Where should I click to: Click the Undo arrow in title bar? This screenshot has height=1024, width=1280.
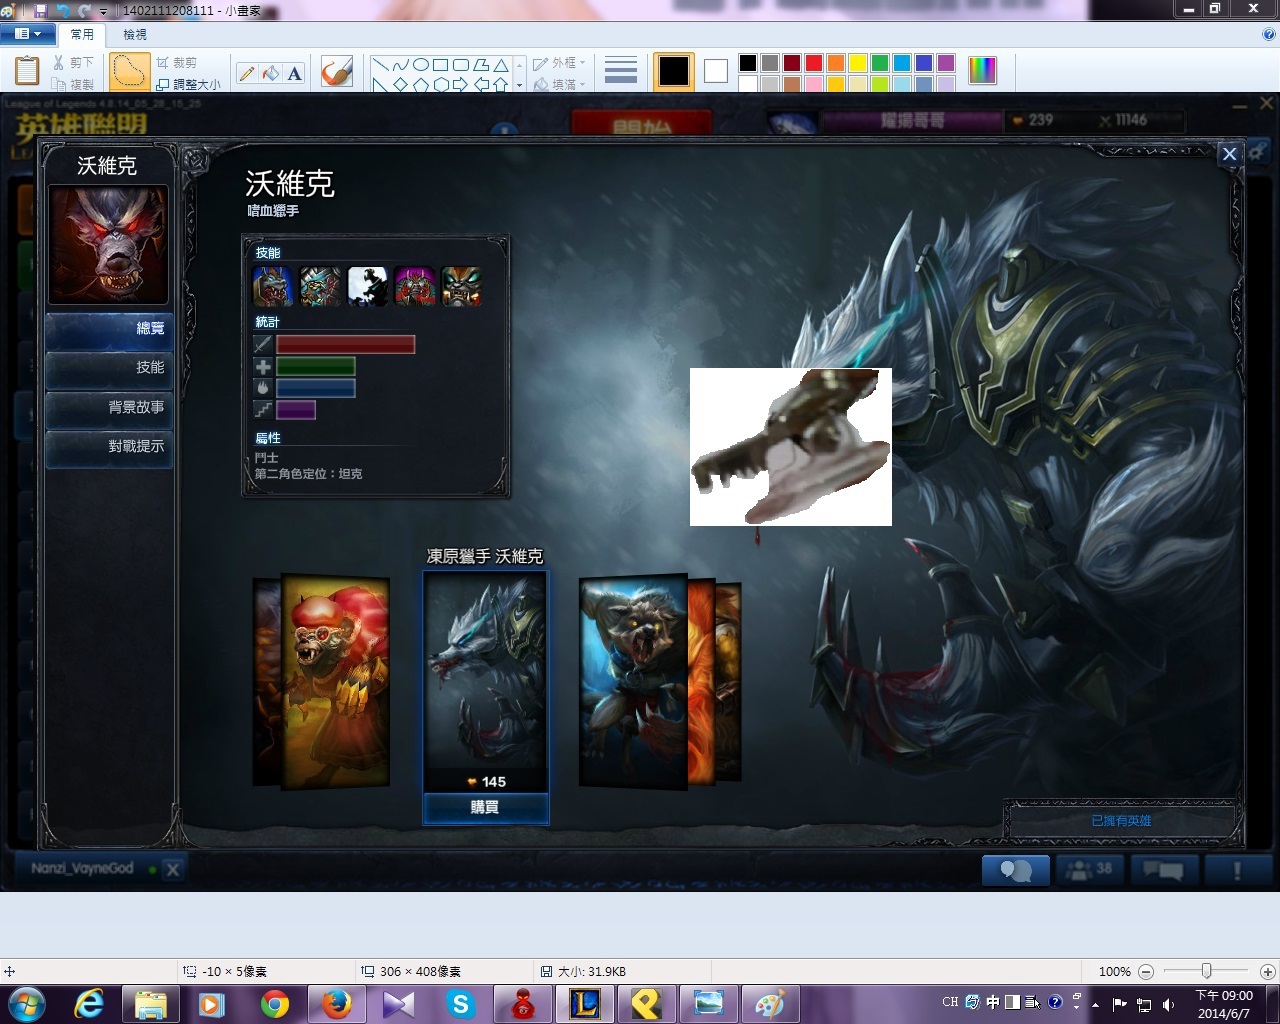pos(63,10)
